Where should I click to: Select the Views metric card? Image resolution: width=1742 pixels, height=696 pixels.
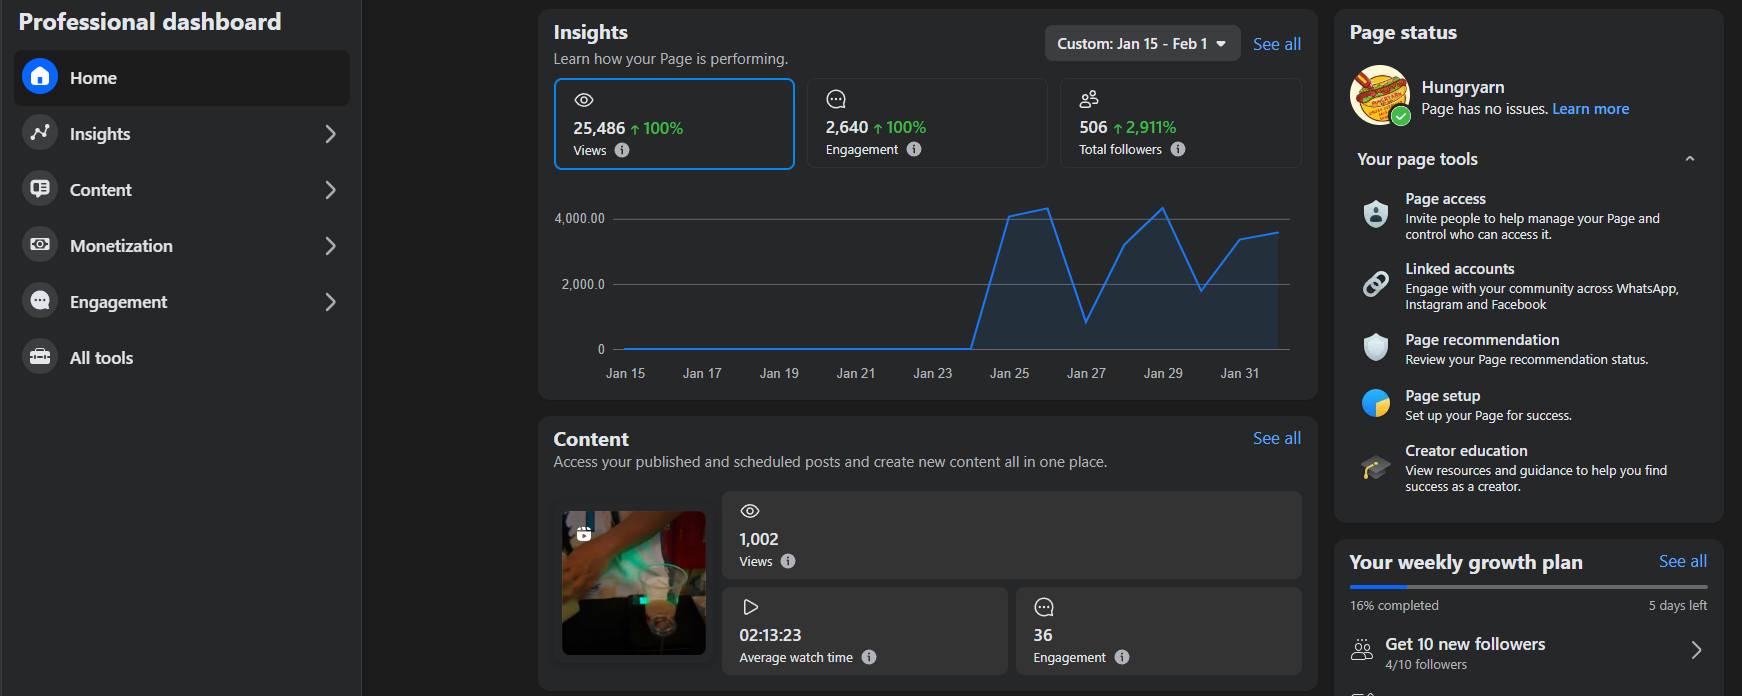coord(674,124)
